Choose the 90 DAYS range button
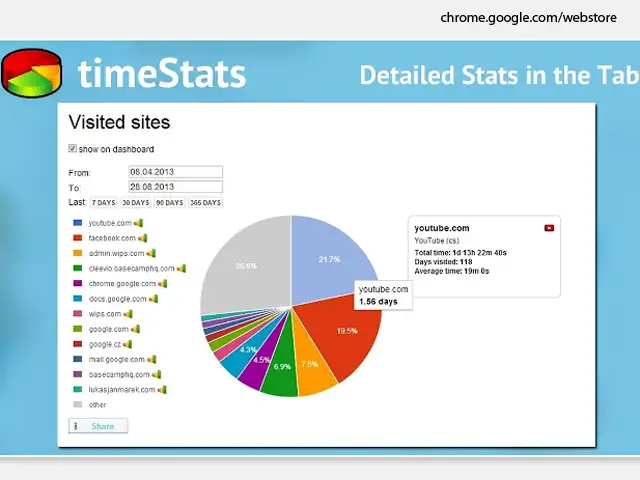Screen dimensions: 640x480 [168, 203]
